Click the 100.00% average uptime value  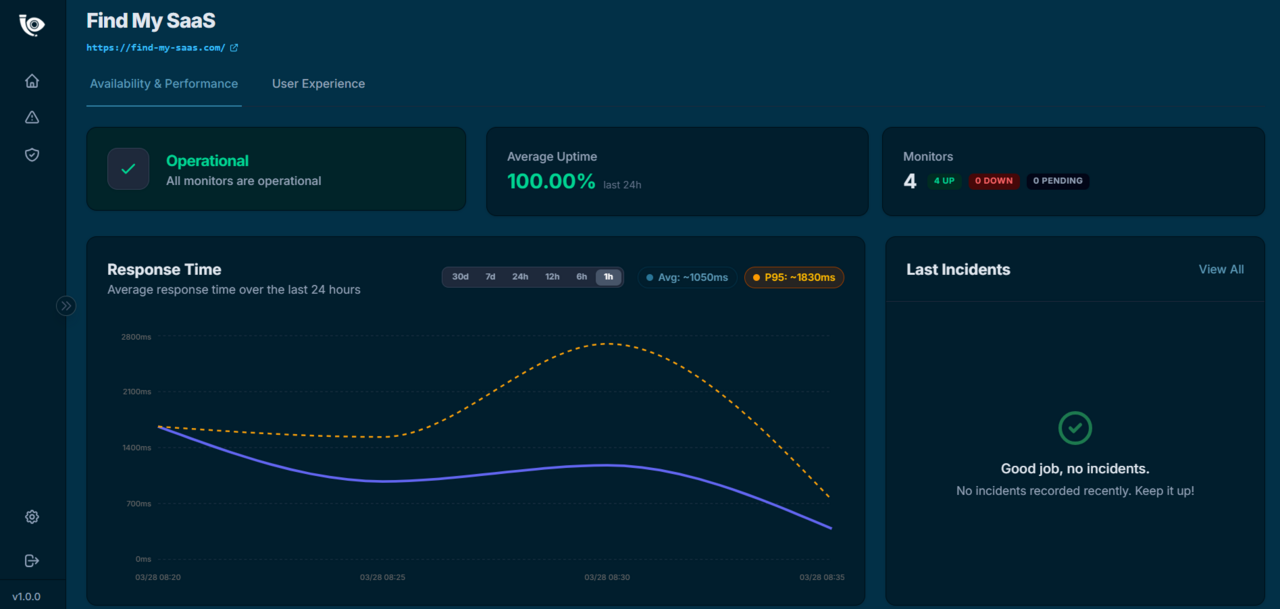click(551, 181)
